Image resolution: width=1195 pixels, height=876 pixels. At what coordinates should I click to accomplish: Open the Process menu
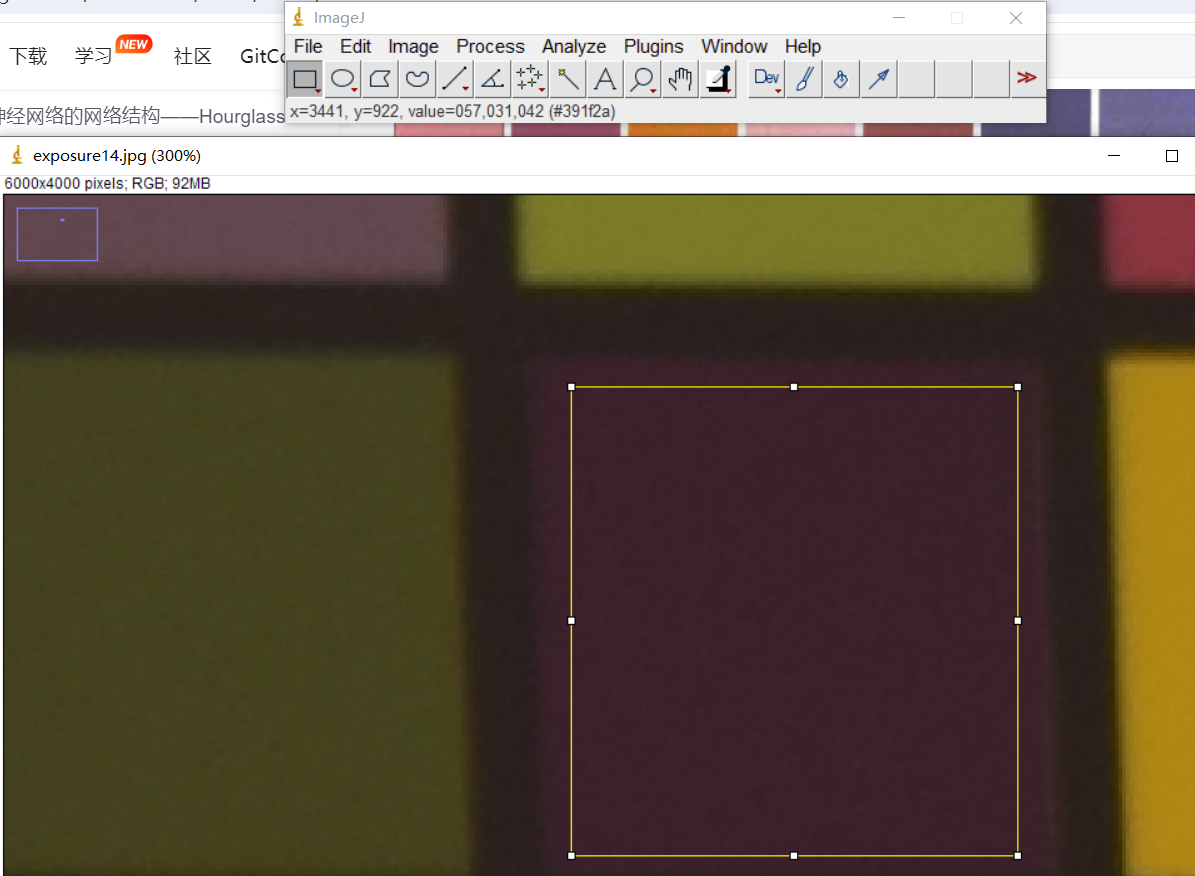(x=490, y=47)
